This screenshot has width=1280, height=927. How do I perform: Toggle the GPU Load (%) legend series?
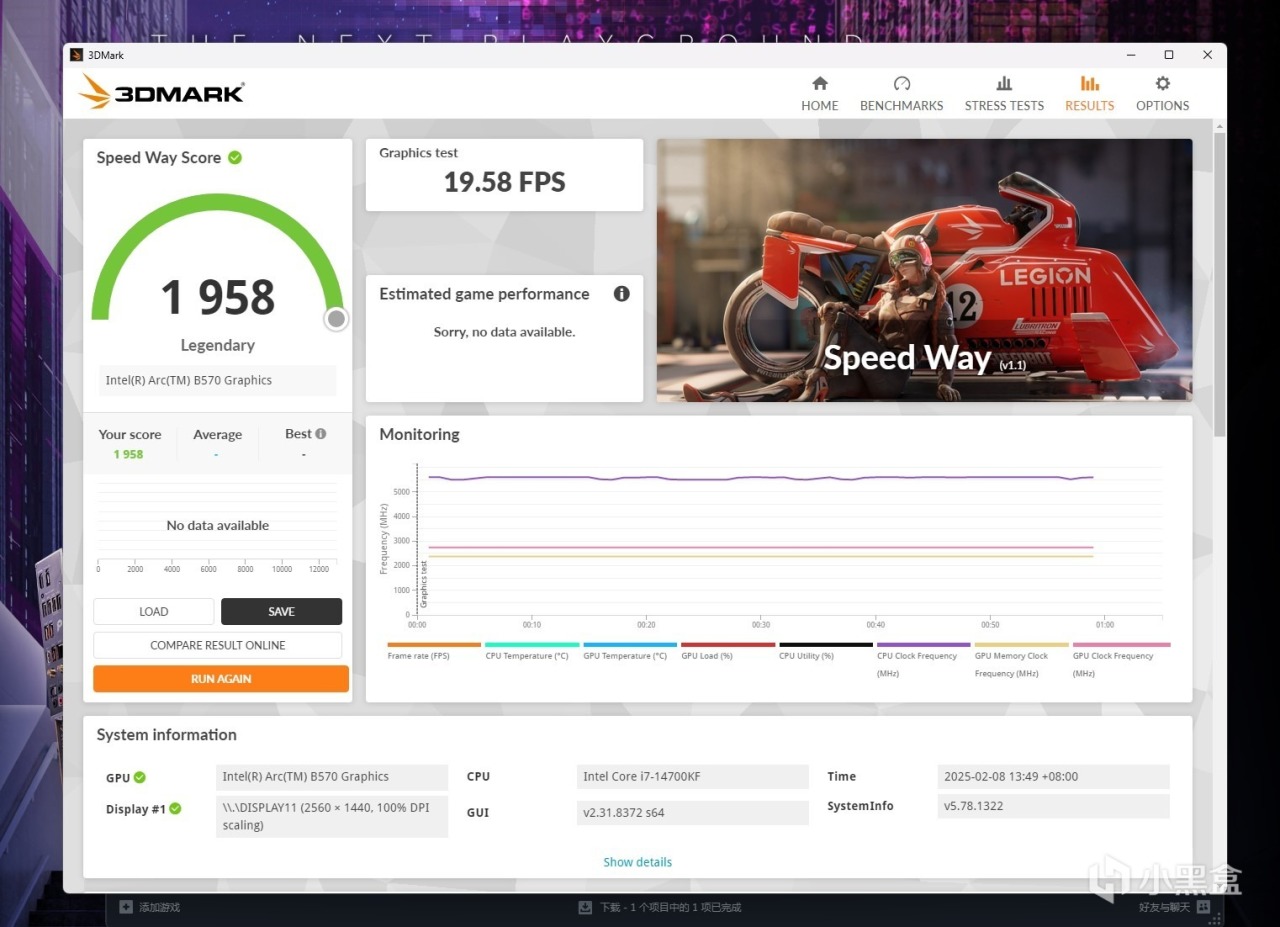point(728,651)
